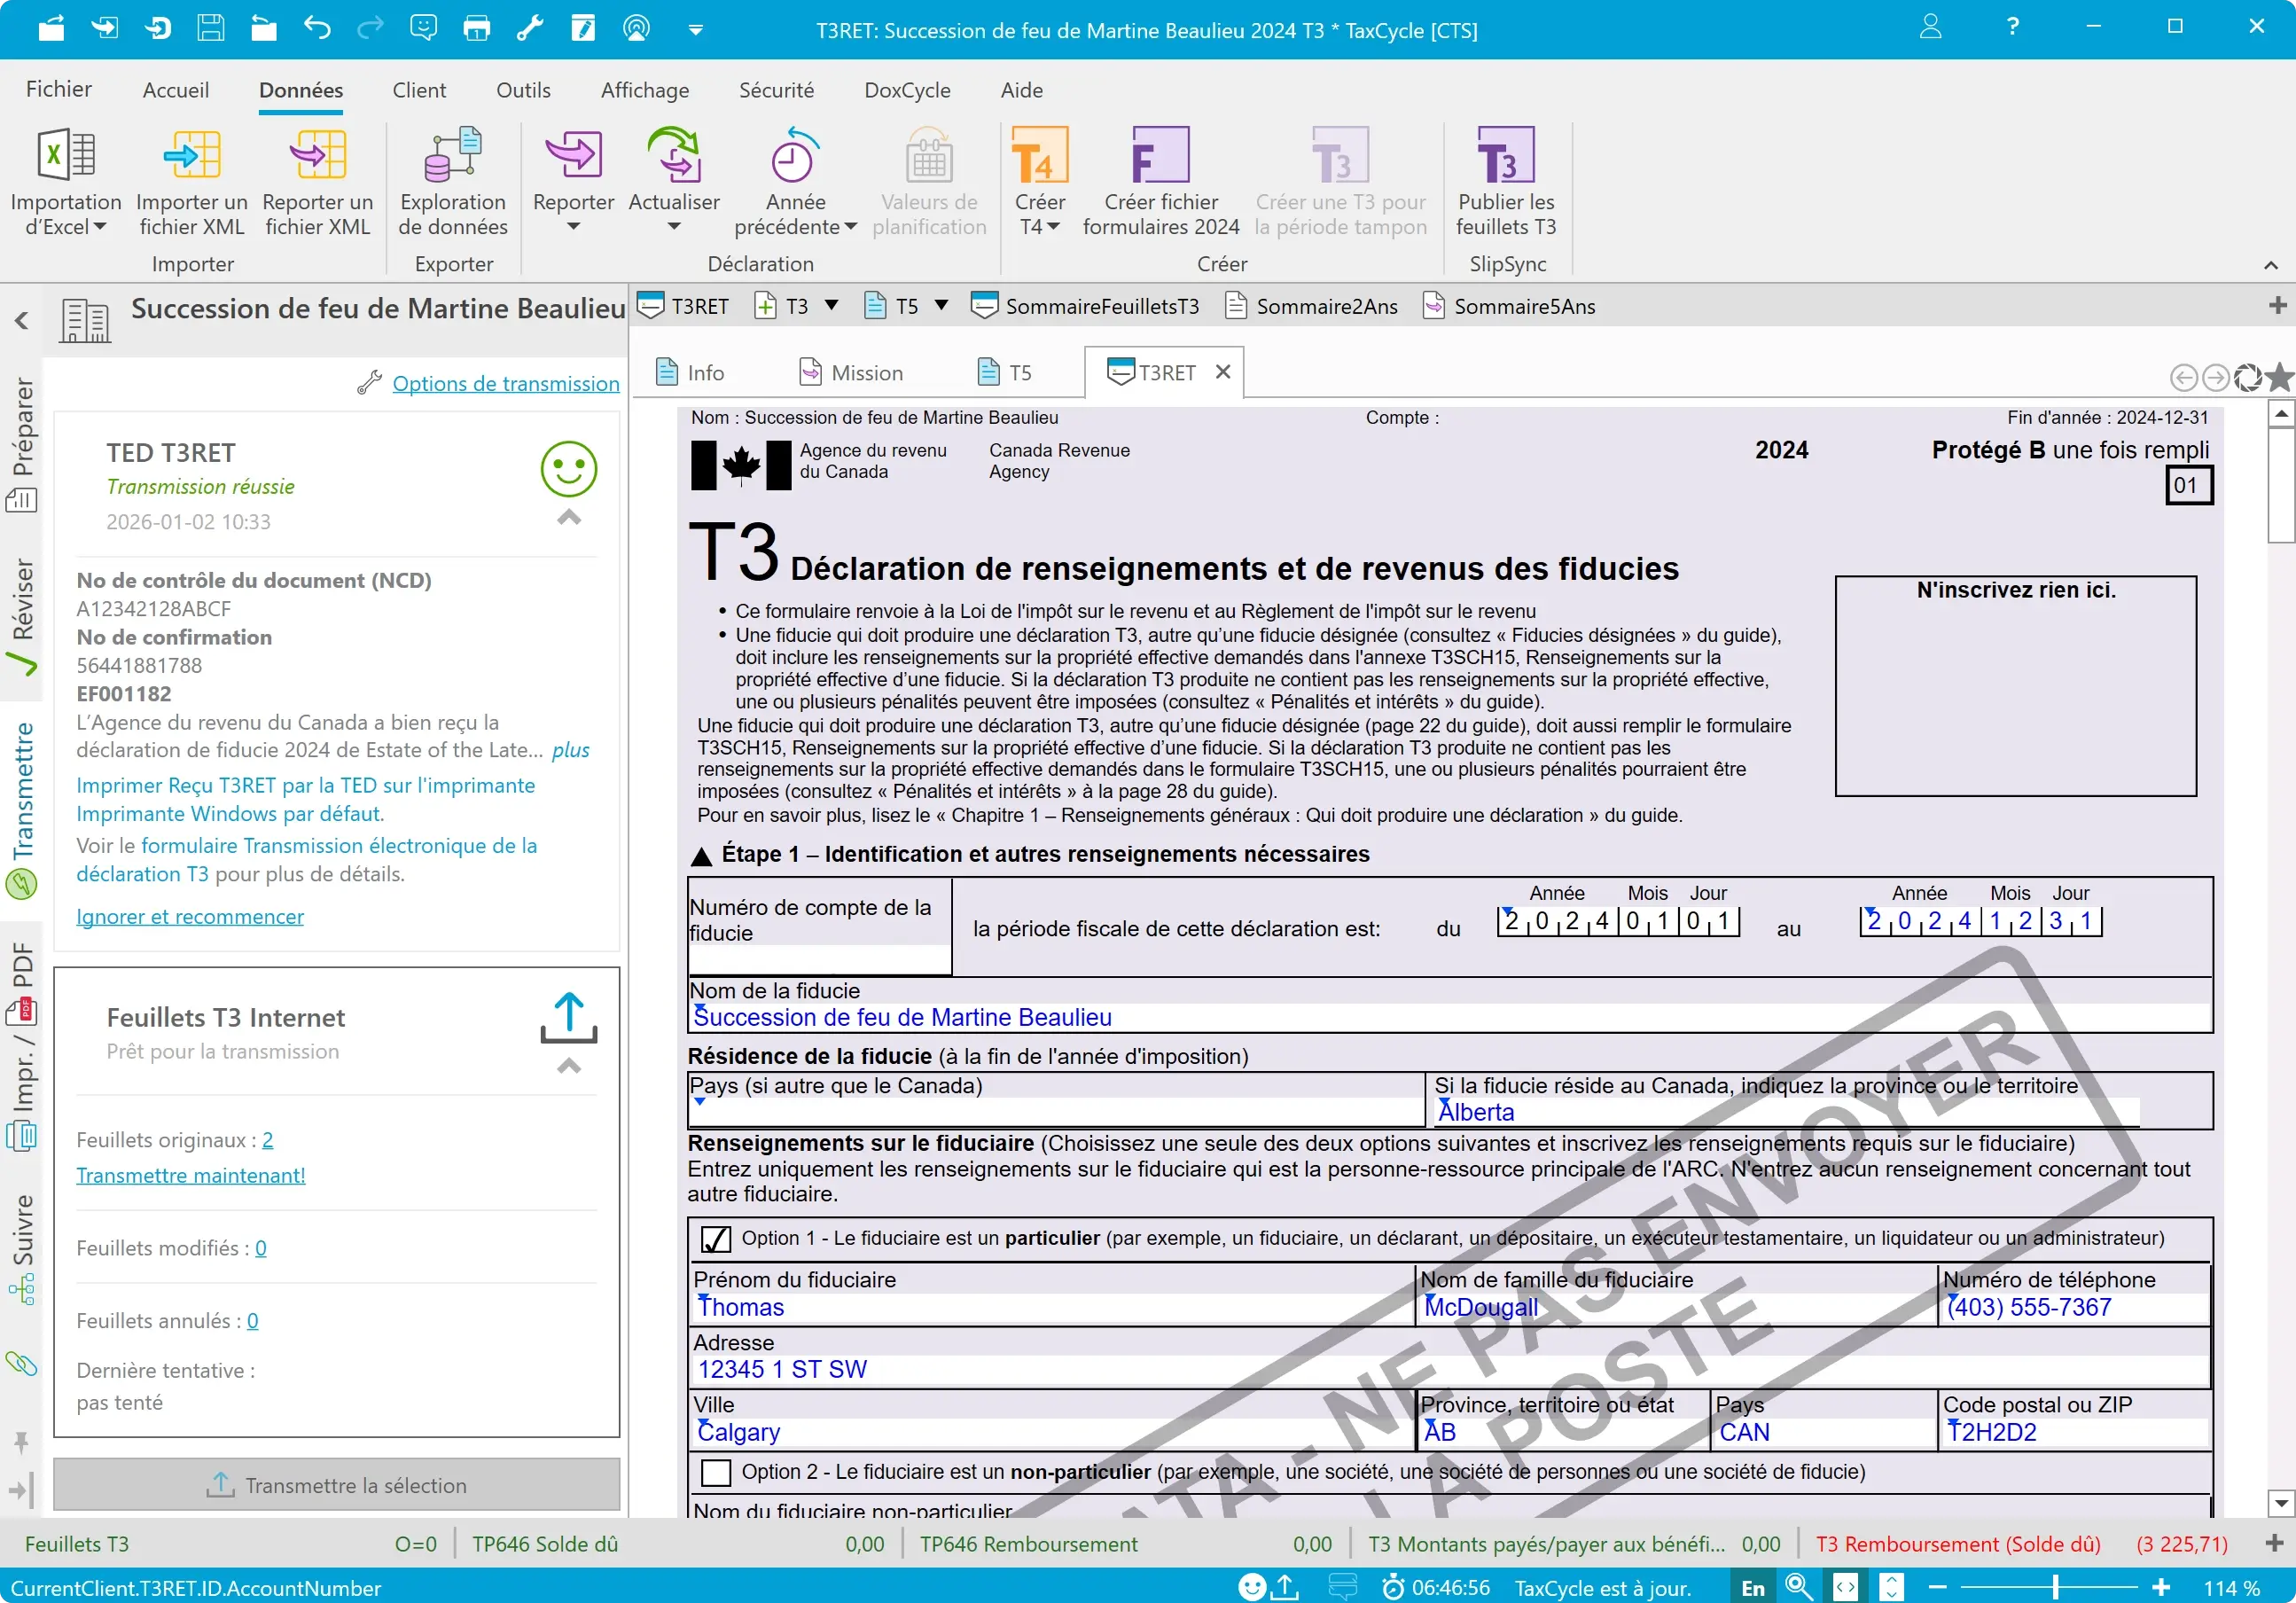The image size is (2296, 1603).
Task: Check Option 2 non-particulier checkbox
Action: click(x=716, y=1472)
